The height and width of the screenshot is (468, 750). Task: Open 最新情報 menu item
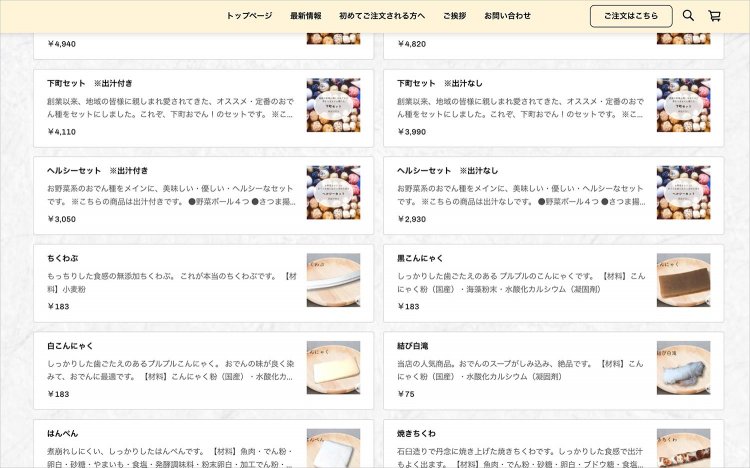pyautogui.click(x=306, y=16)
